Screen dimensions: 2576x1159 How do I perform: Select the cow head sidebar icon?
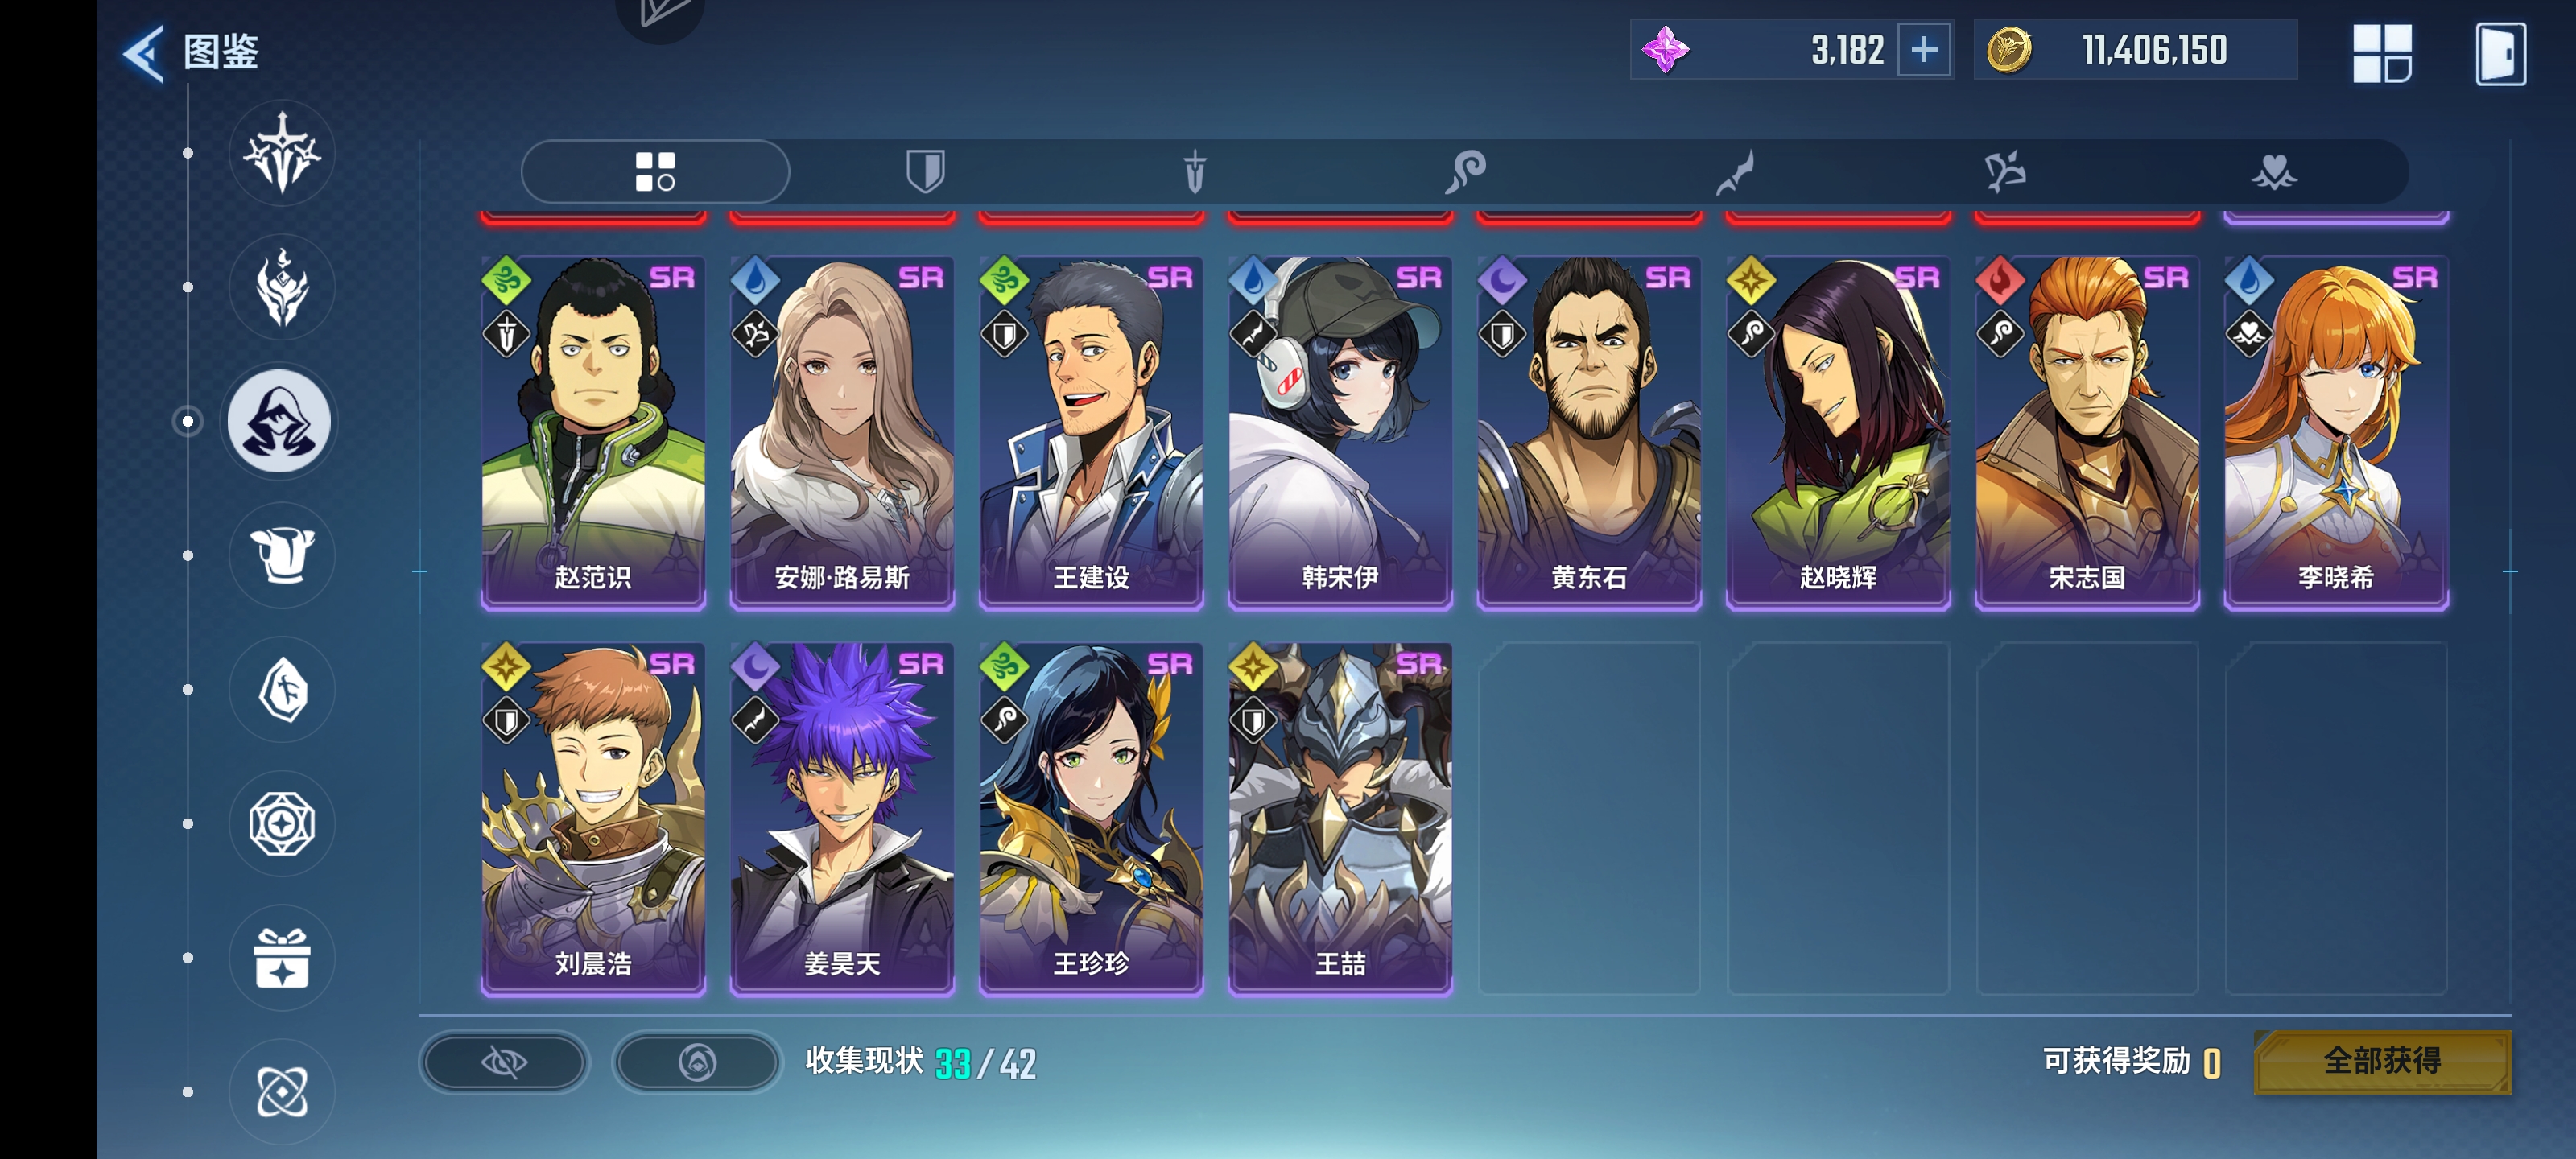coord(281,555)
